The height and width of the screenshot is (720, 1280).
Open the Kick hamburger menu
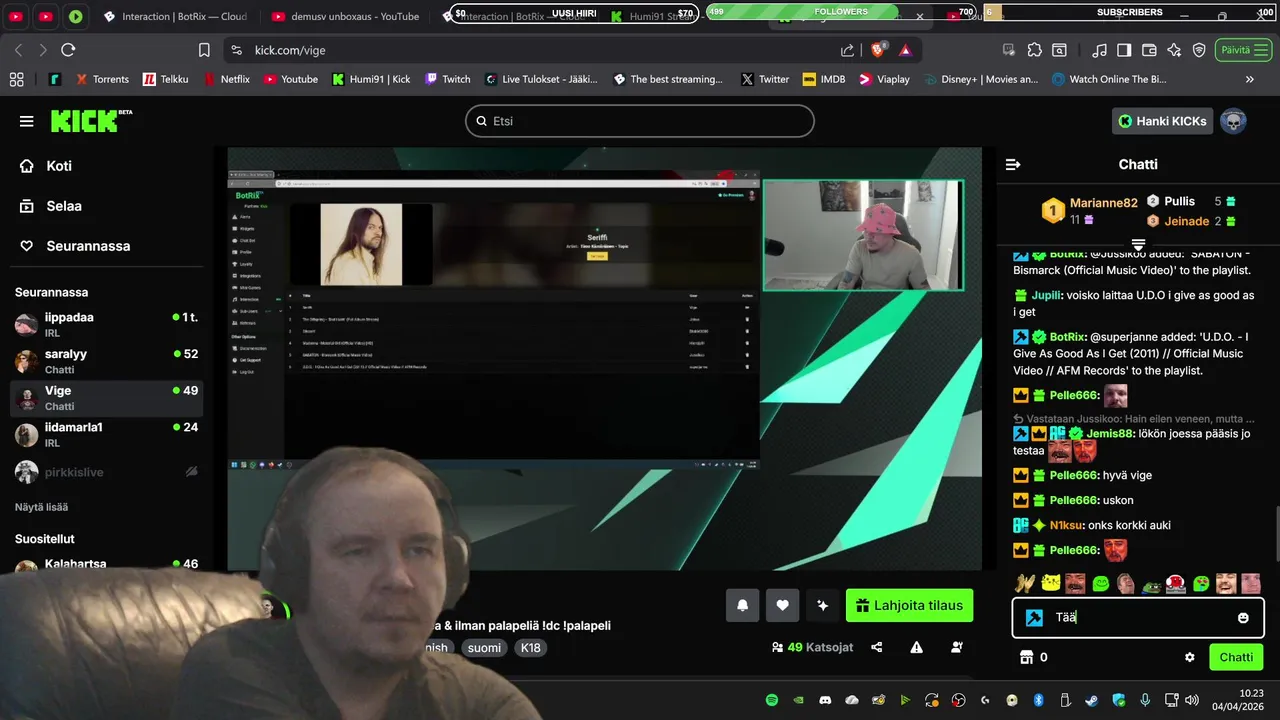point(26,121)
